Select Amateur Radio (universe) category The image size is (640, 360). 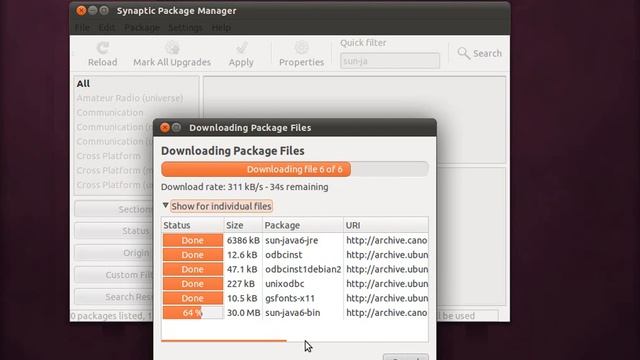click(130, 98)
